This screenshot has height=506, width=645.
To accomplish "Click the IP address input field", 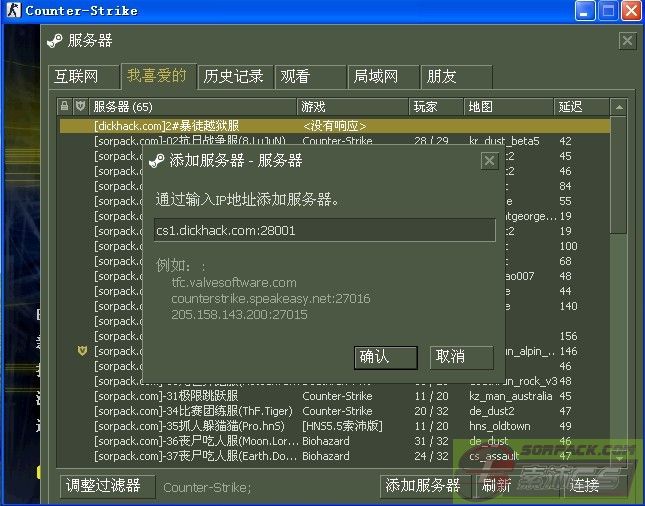I will pyautogui.click(x=324, y=230).
